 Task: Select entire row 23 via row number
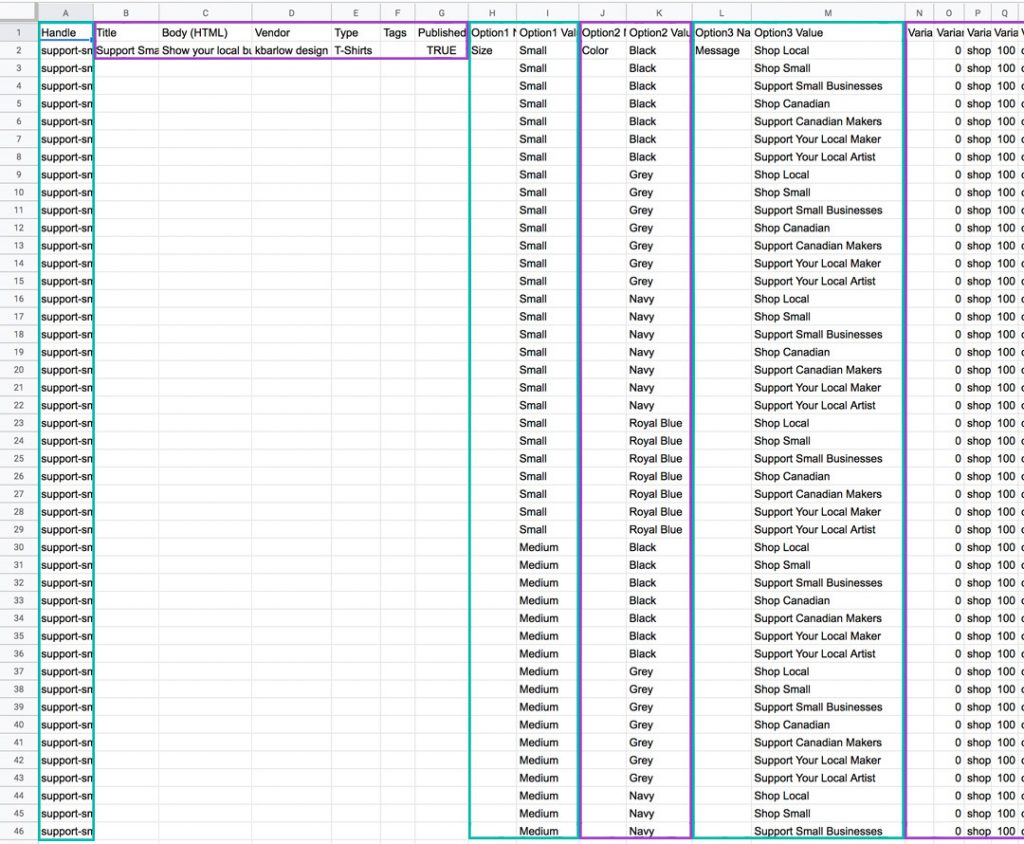coord(18,423)
